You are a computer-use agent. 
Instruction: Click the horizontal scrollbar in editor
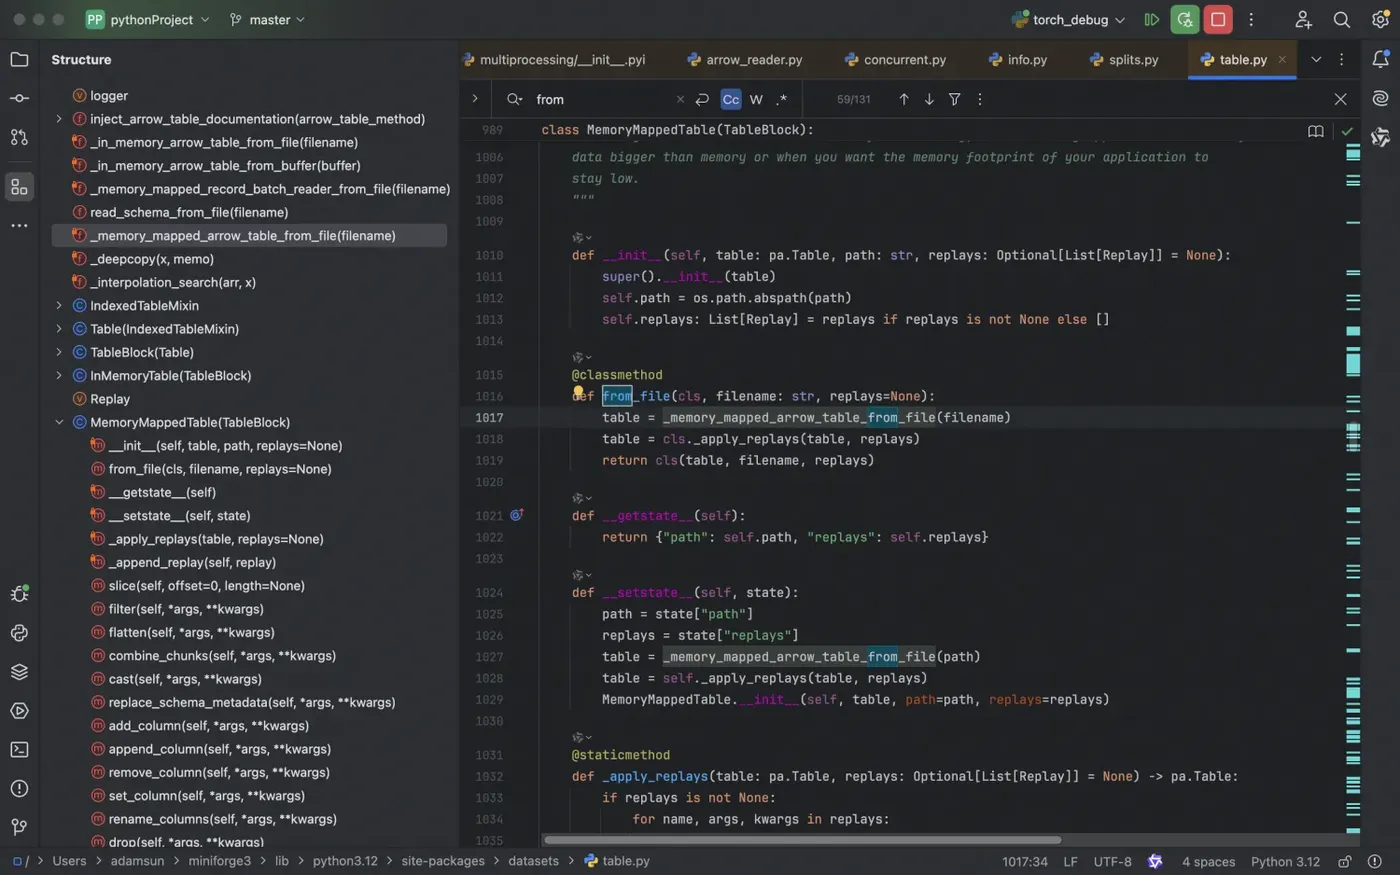tap(801, 840)
